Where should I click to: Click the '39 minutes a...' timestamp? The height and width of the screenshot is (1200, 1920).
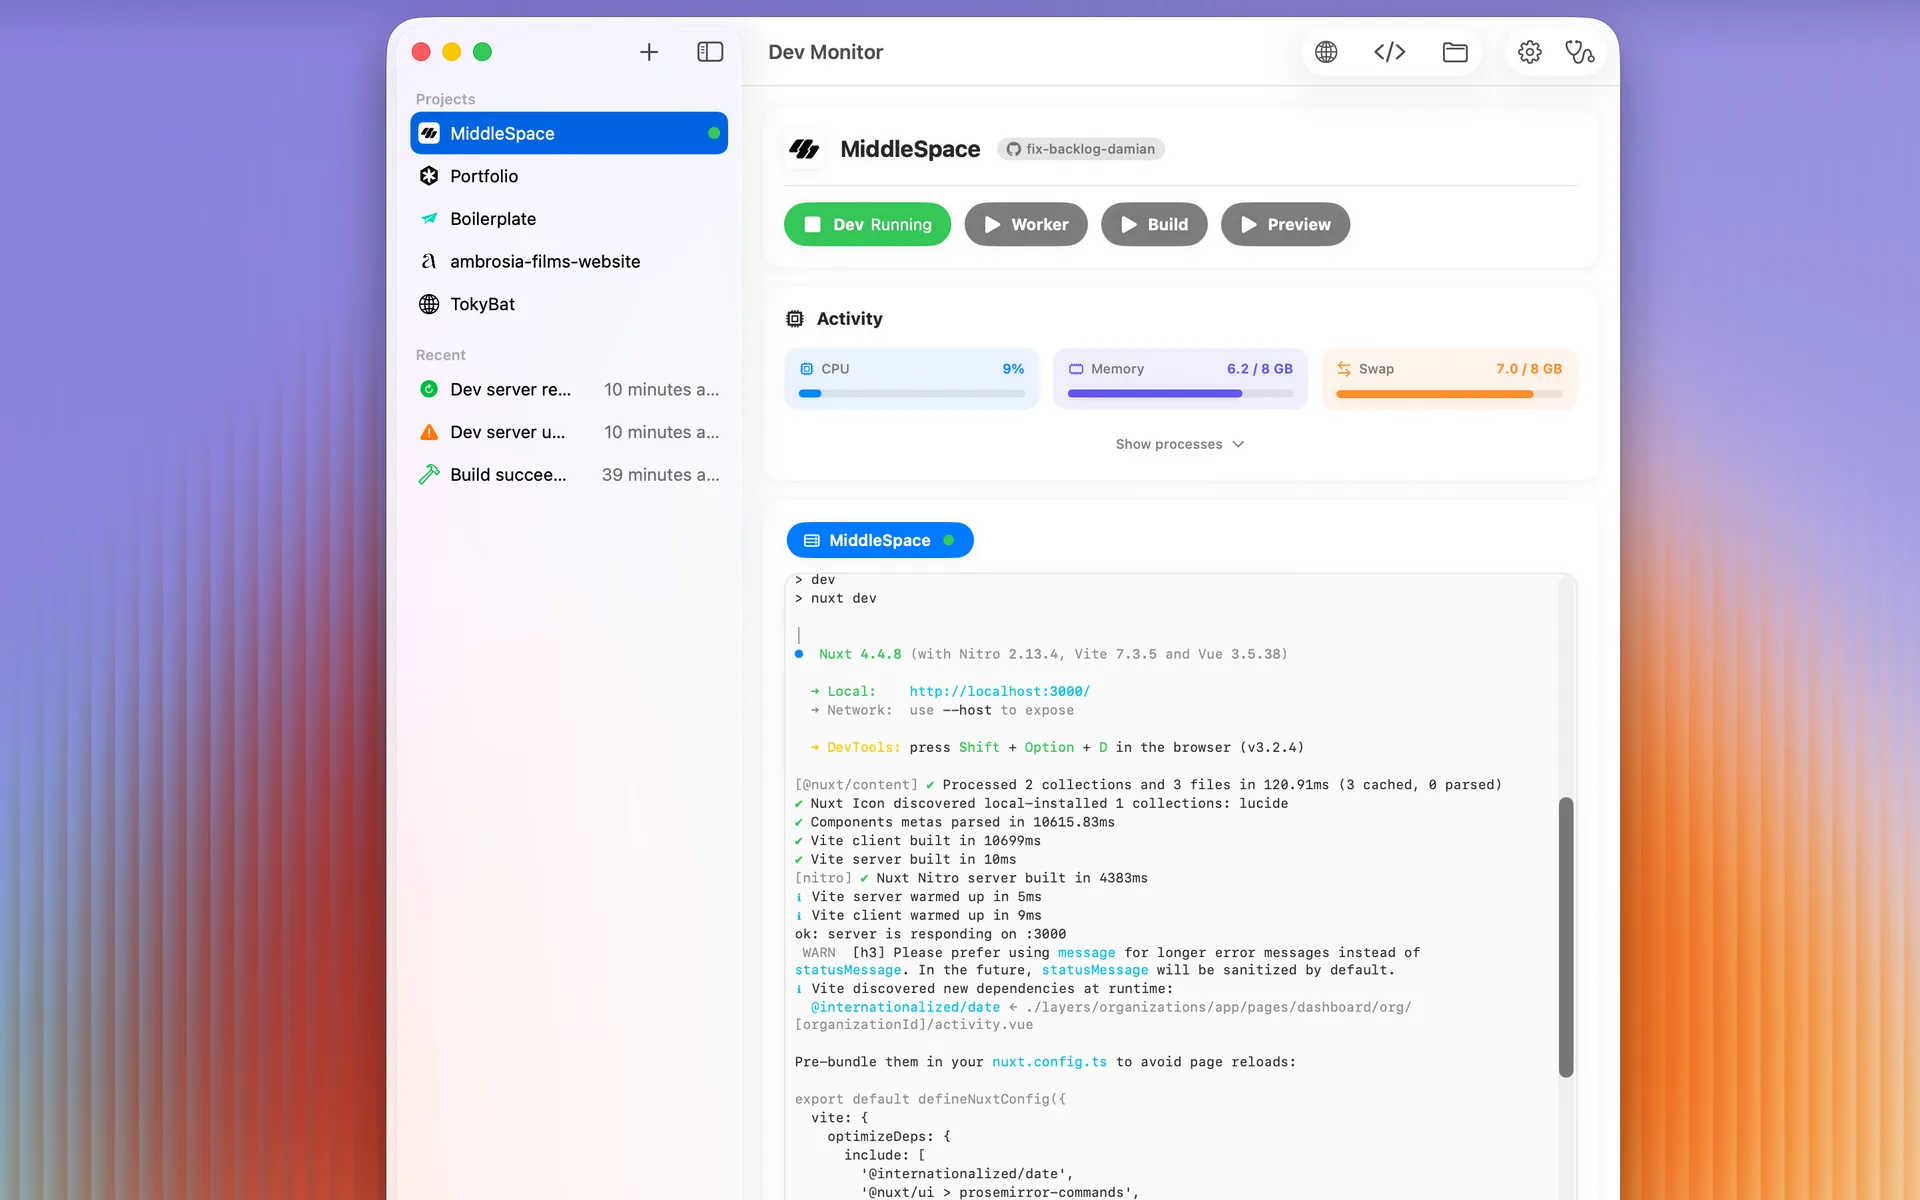coord(660,475)
